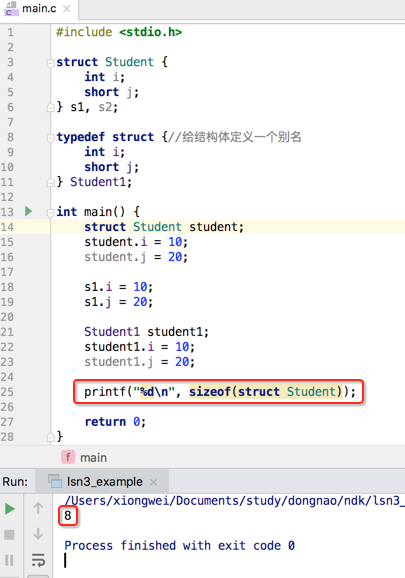The width and height of the screenshot is (405, 578).
Task: Click 's1.i = 10;' line
Action: pos(118,287)
